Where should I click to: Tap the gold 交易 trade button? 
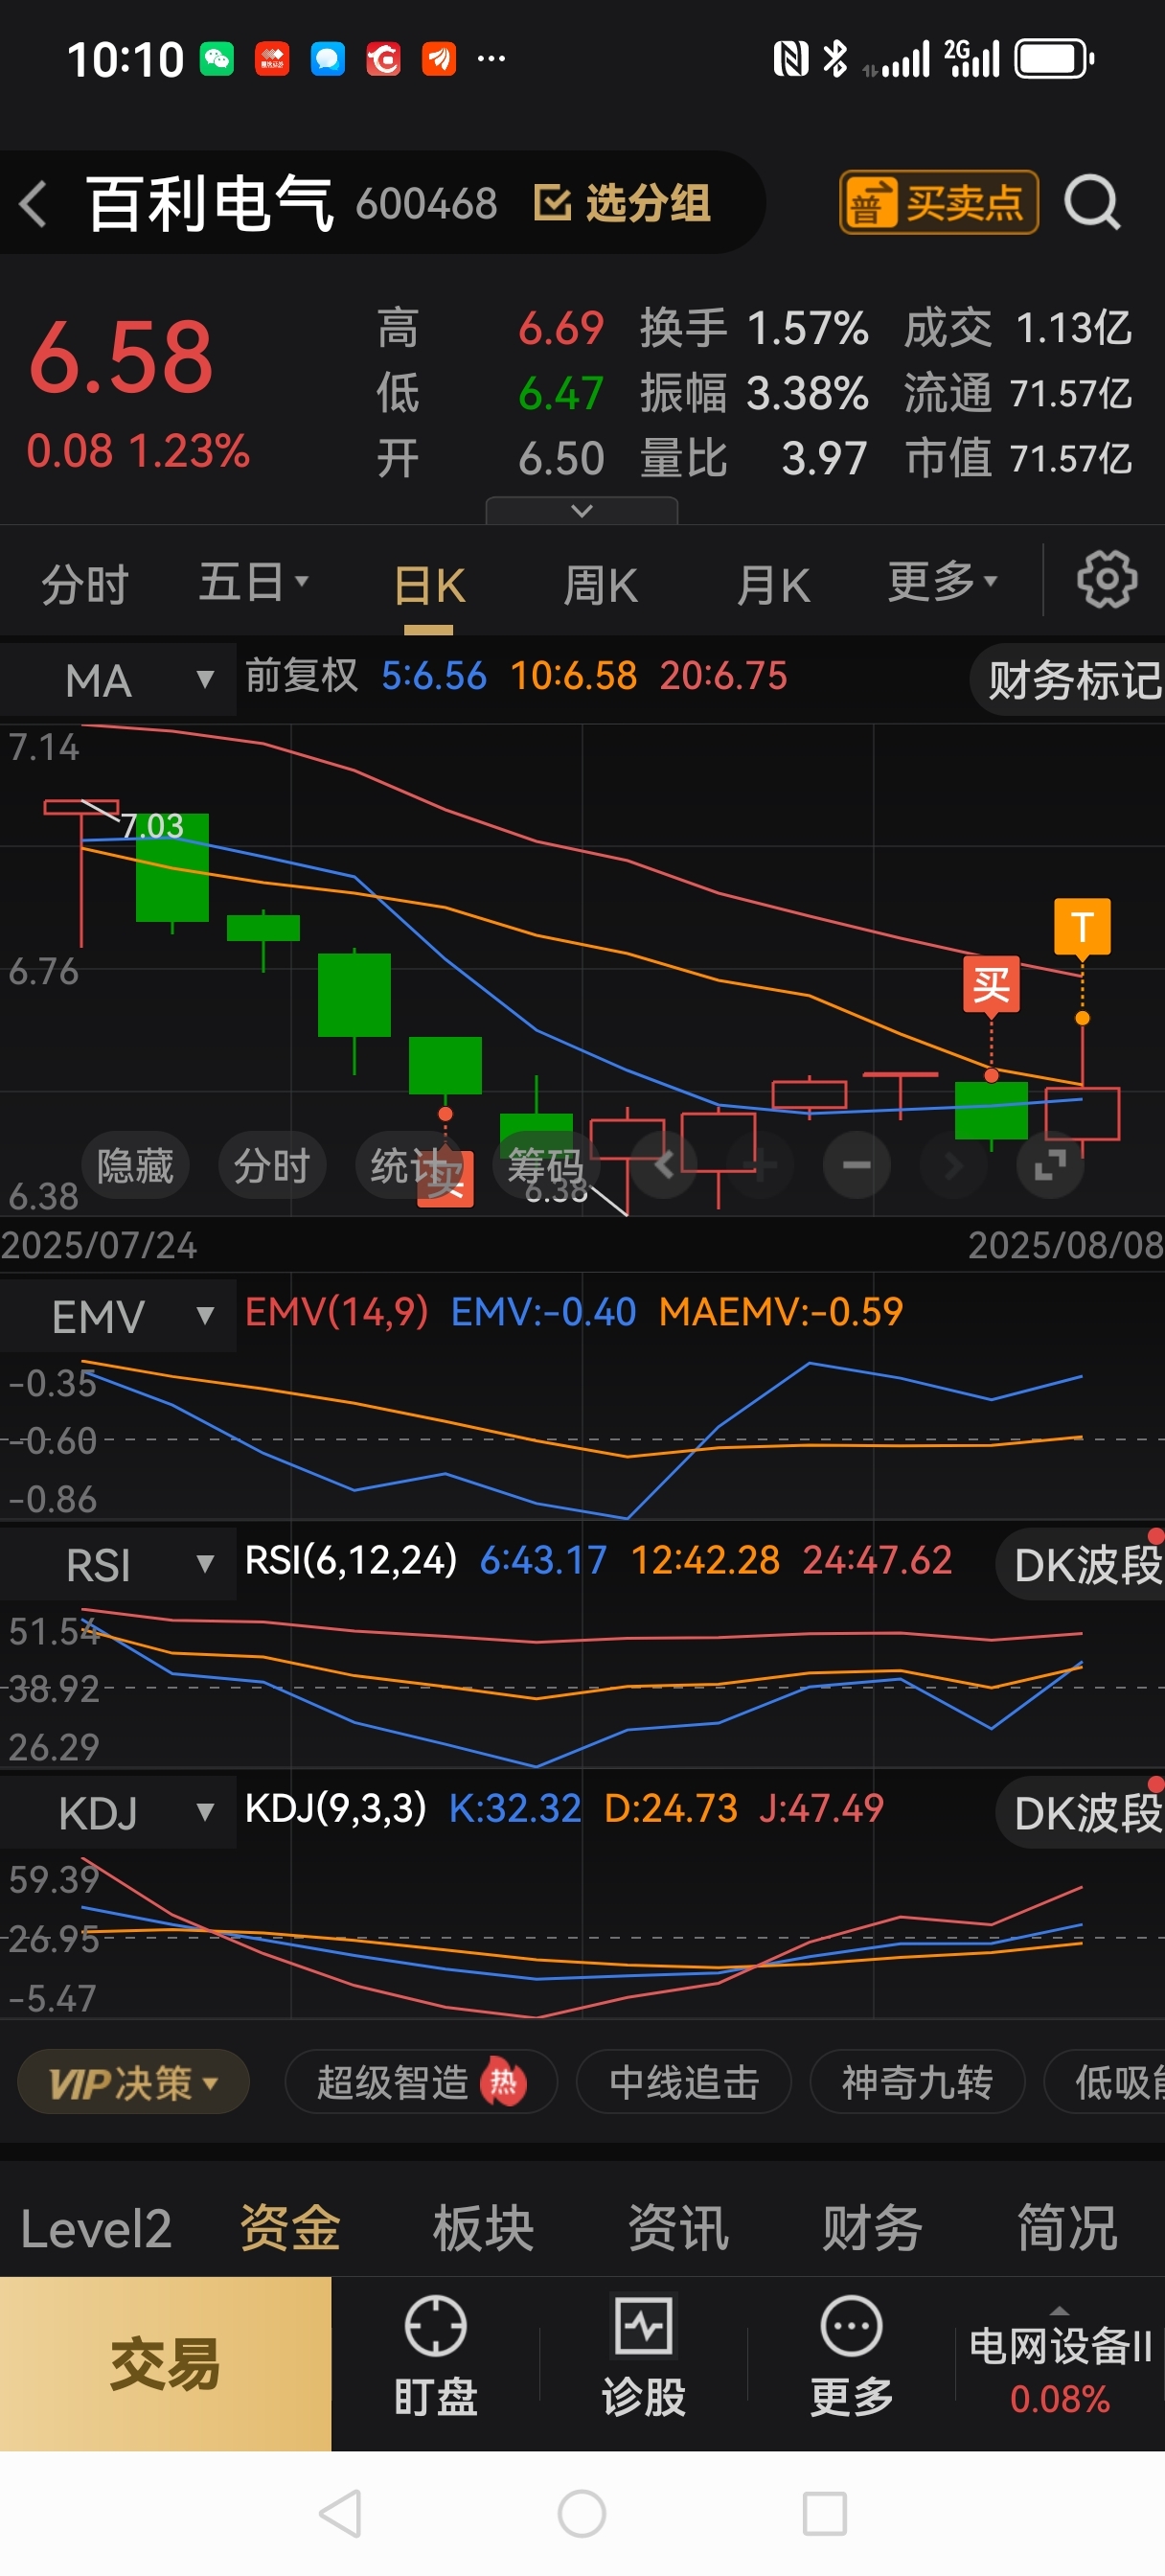pos(165,2364)
